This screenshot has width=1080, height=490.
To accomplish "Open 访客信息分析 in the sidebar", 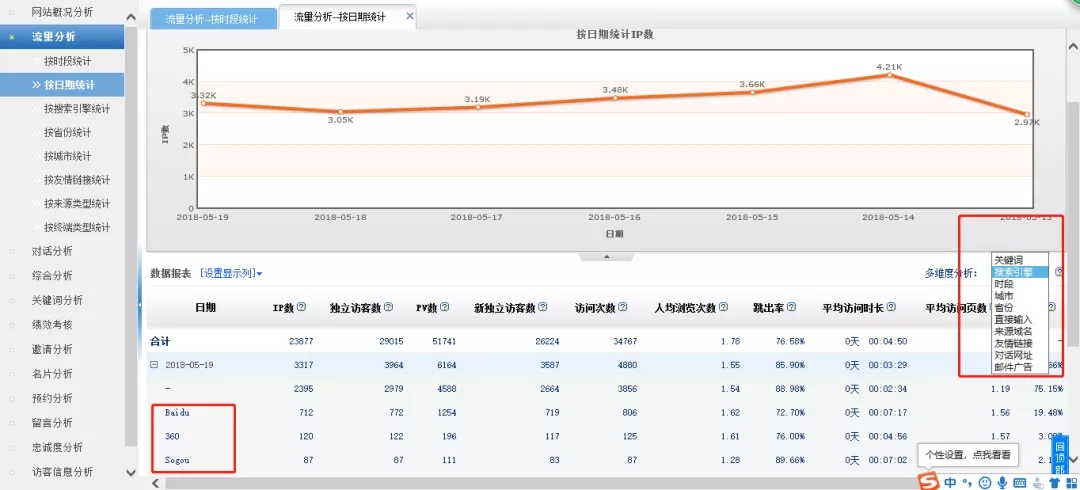I will pos(63,472).
